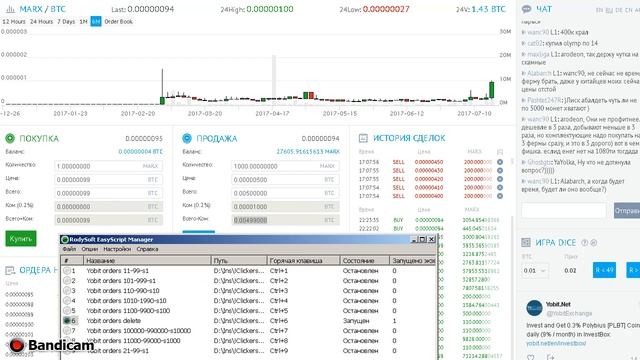This screenshot has height=360, width=640.
Task: Click the ЧАТ speech bubble icon
Action: pyautogui.click(x=527, y=9)
